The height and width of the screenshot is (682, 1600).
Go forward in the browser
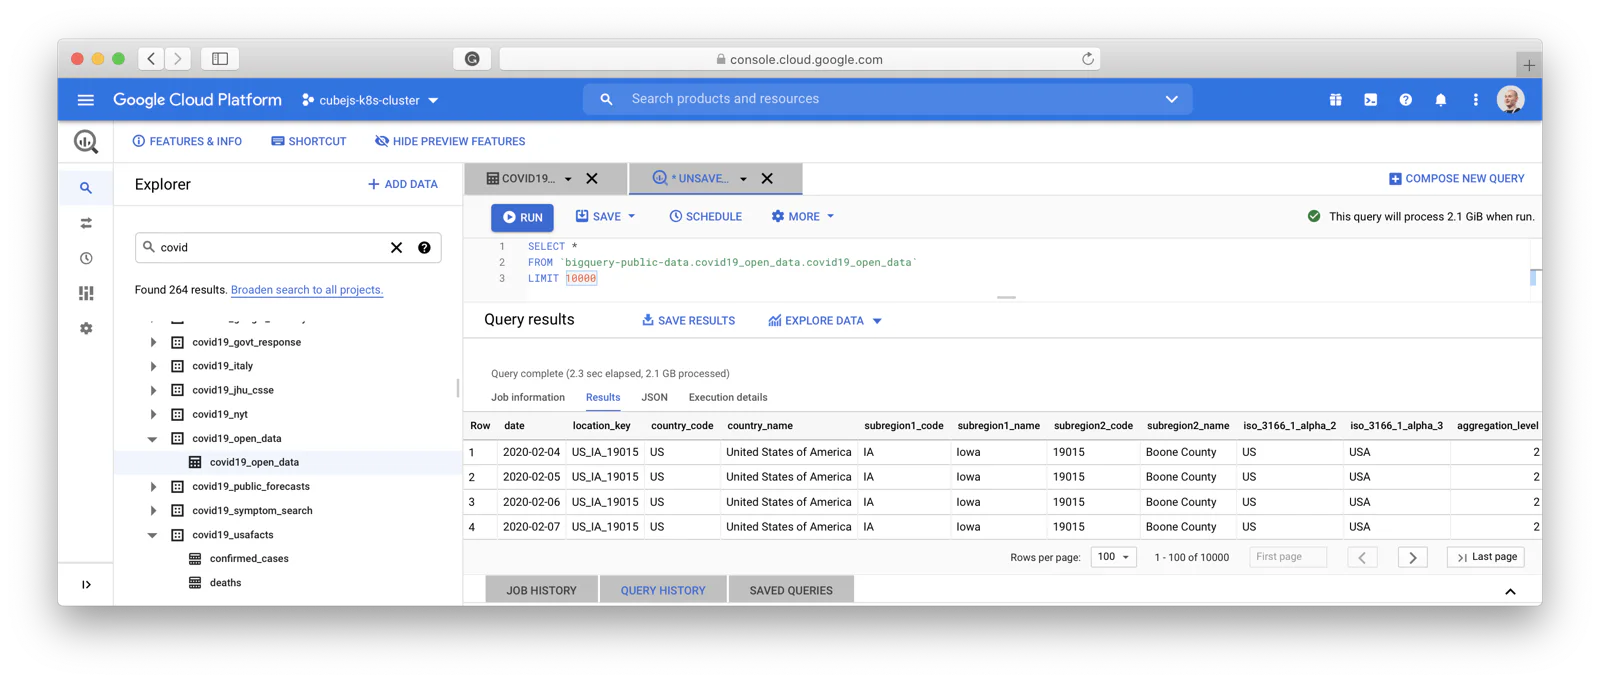[x=178, y=59]
